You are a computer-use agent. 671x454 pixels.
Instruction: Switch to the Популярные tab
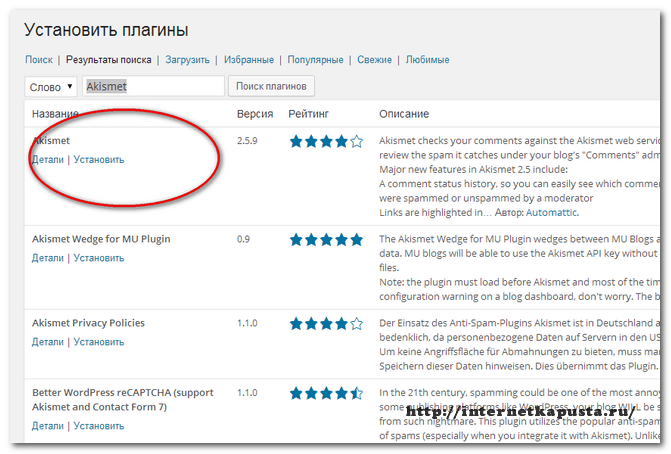(315, 60)
